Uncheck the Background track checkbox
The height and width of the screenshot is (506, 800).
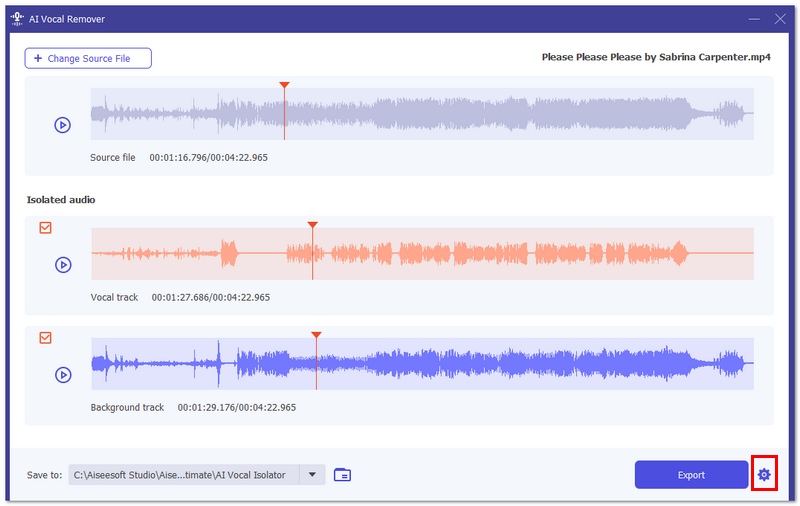[x=45, y=338]
